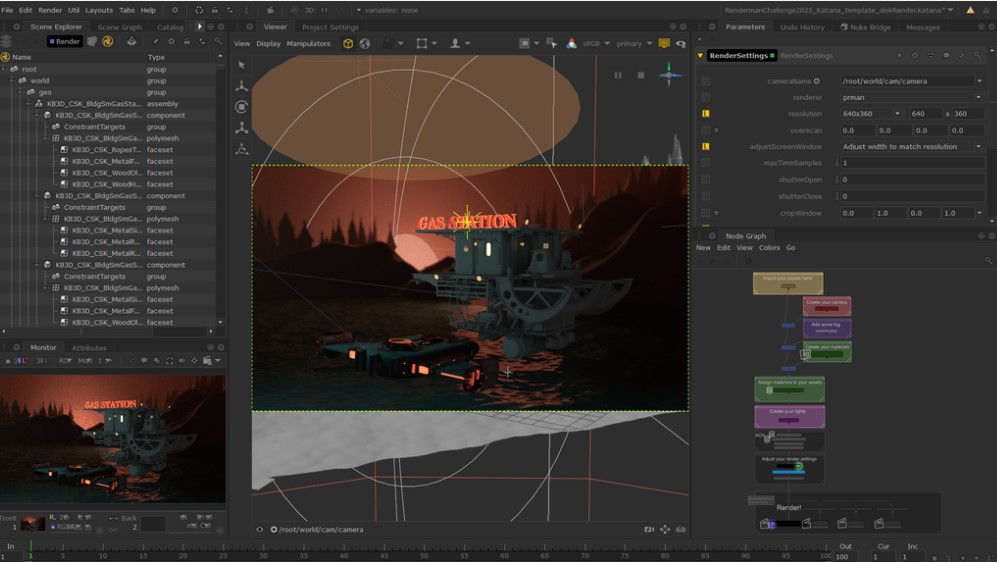Switch to the Project Settings tab
The image size is (997, 562).
(330, 27)
